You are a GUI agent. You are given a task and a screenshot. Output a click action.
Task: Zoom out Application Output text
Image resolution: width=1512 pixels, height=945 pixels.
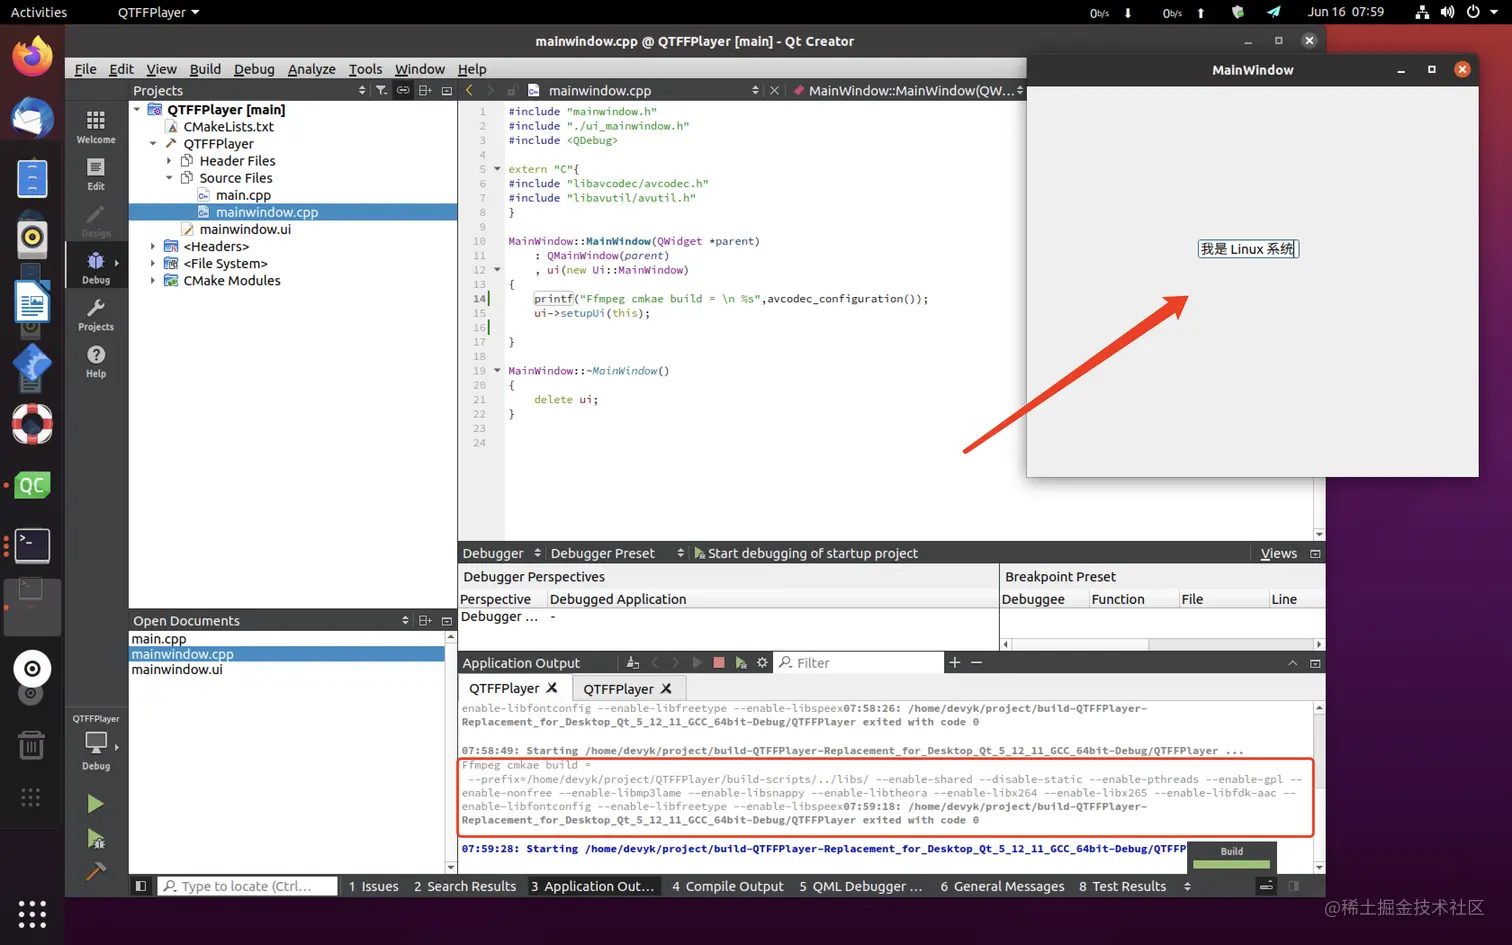[976, 663]
